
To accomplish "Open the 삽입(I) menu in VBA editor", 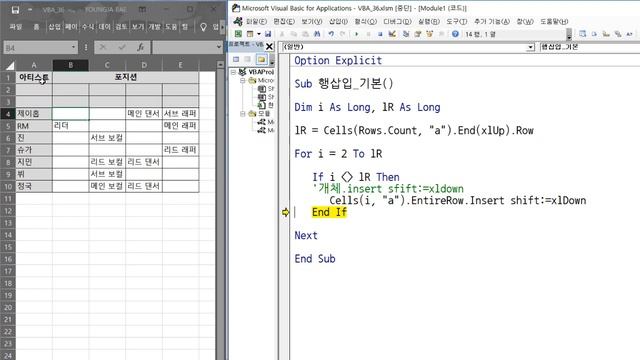I will 338,21.
